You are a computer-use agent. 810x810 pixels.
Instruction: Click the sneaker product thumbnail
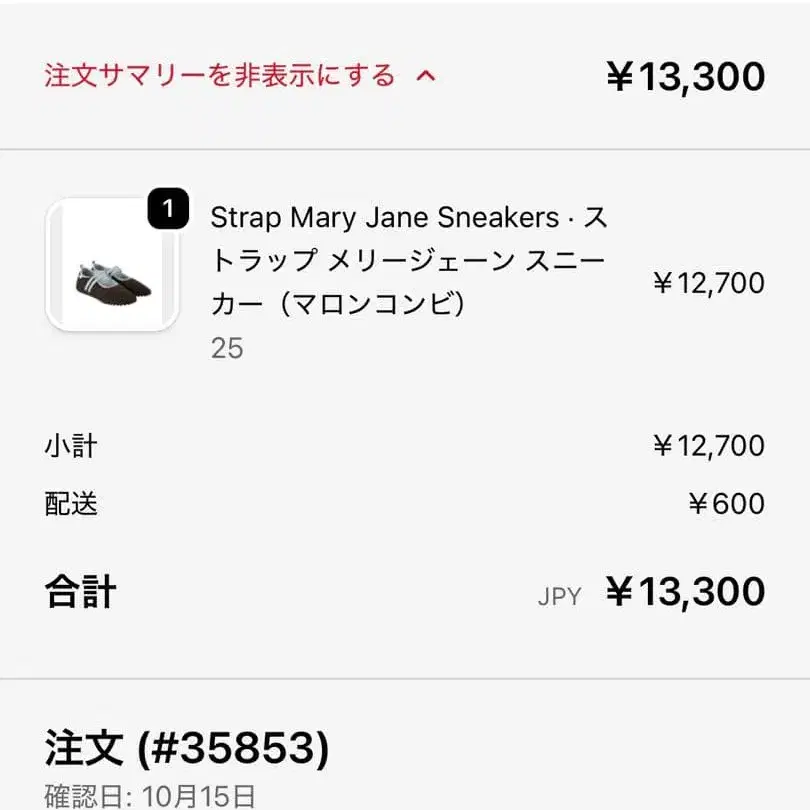112,265
